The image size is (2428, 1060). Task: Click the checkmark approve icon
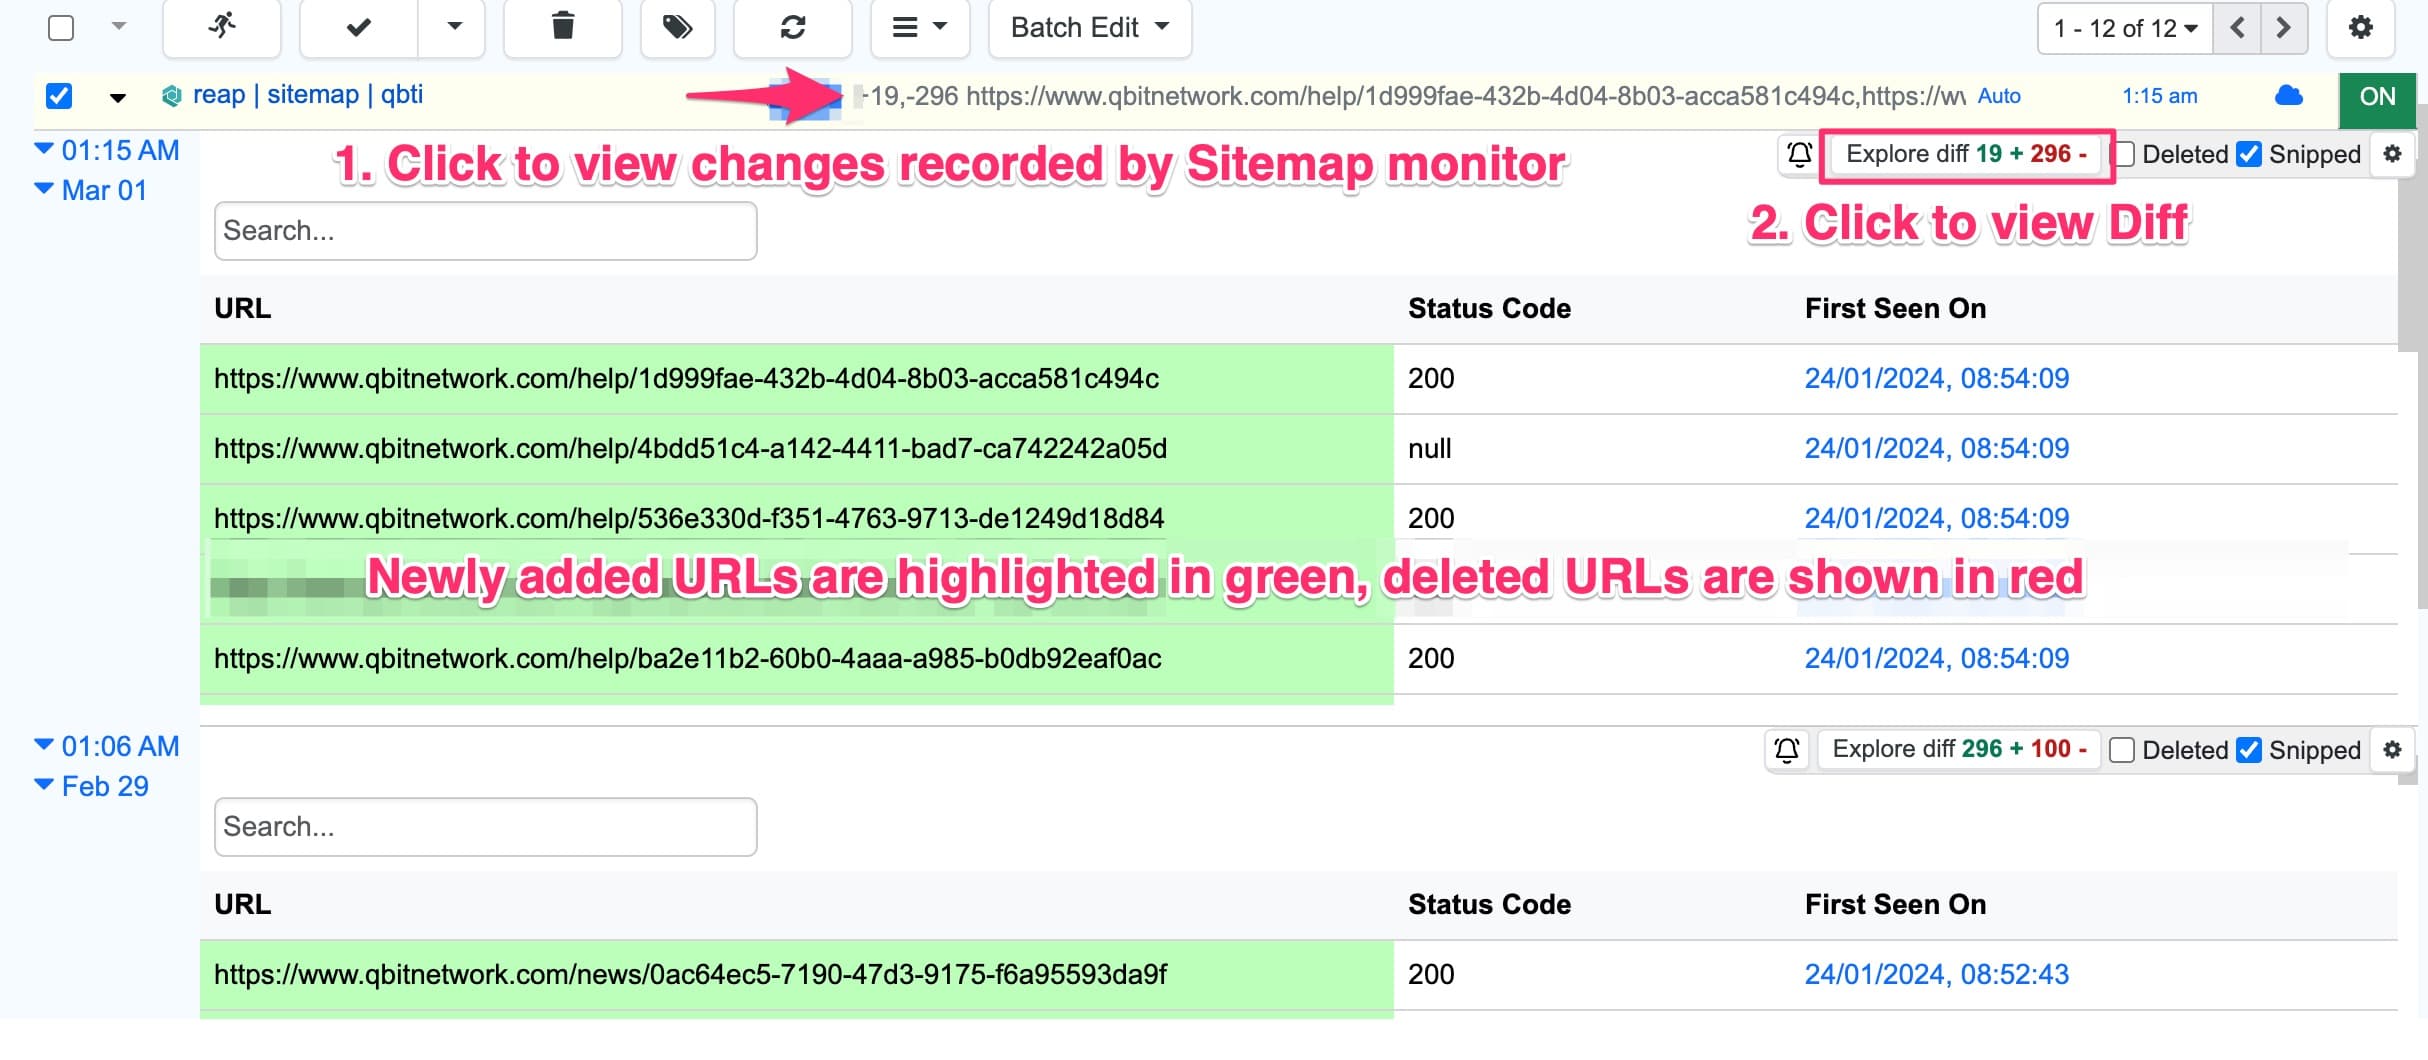(356, 28)
